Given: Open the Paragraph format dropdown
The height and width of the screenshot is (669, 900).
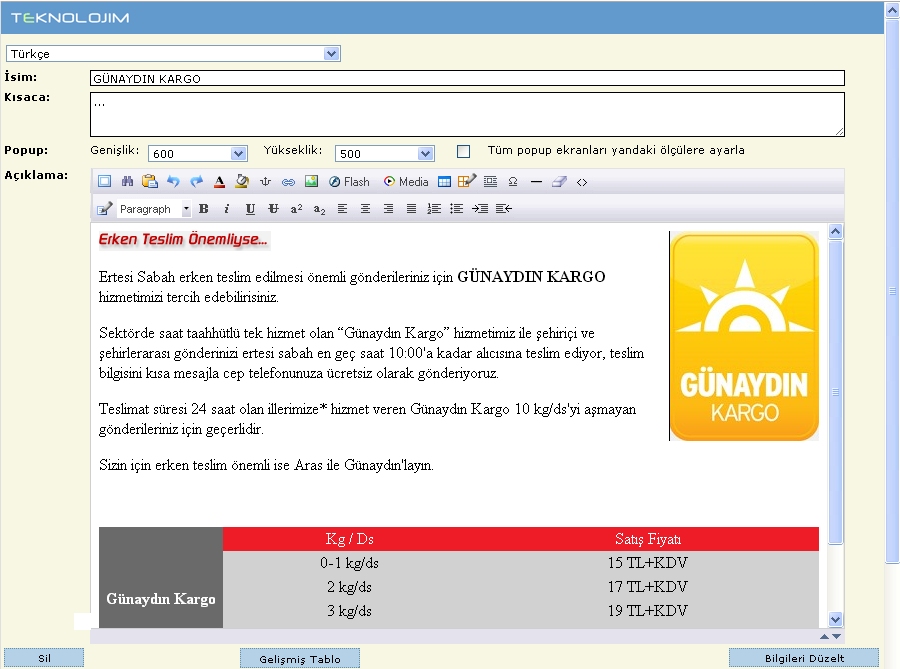Looking at the screenshot, I should (154, 209).
